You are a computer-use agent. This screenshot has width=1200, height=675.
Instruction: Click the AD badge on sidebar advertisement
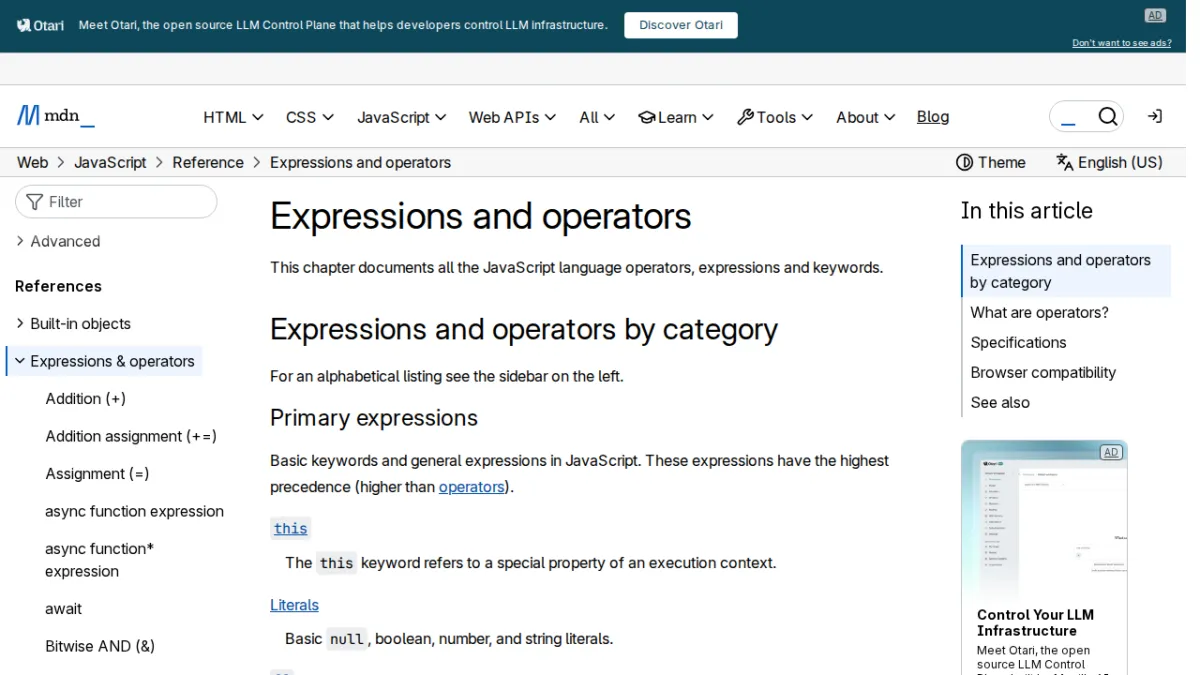tap(1111, 452)
